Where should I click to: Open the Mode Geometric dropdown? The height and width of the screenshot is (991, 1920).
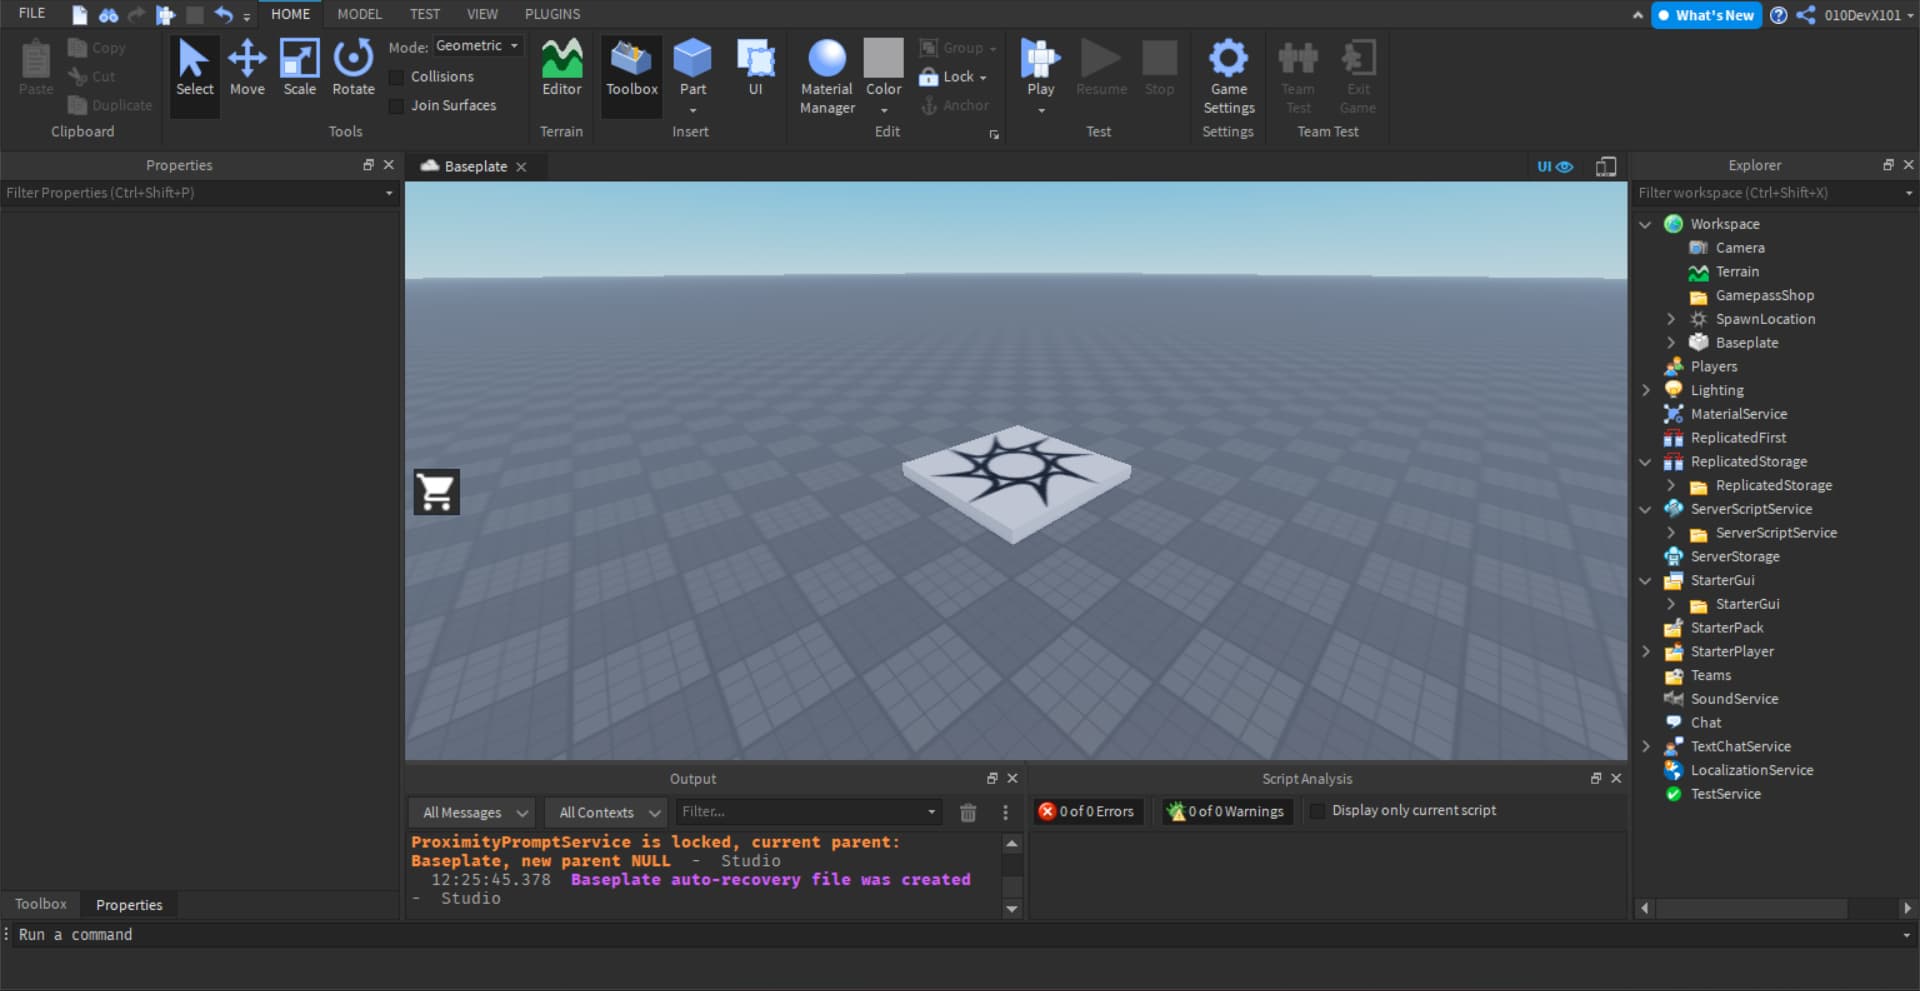tap(477, 46)
